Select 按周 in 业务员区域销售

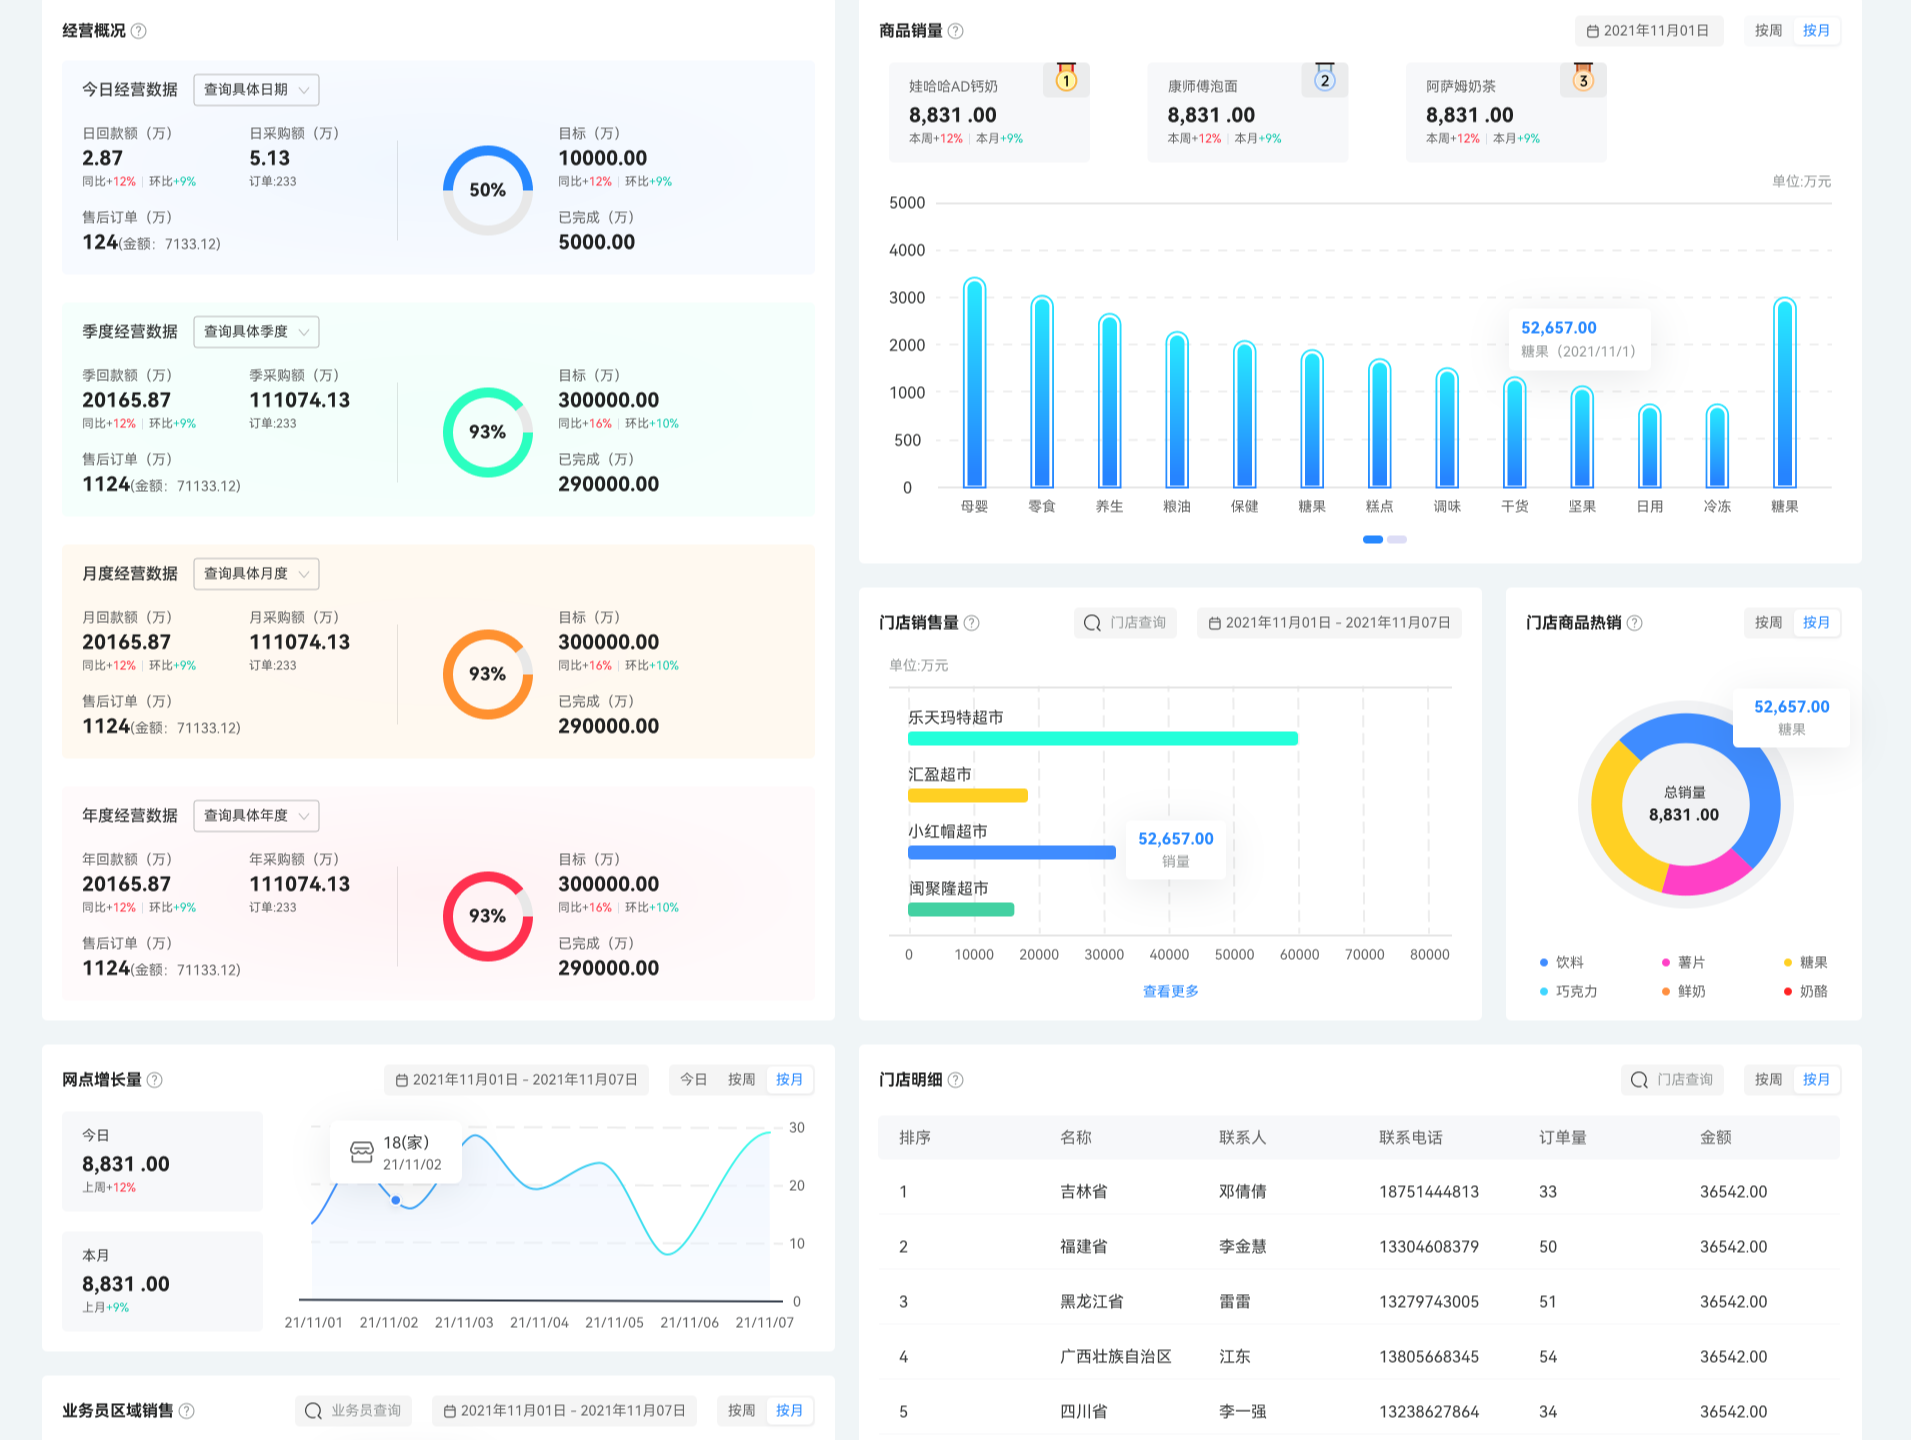(x=741, y=1411)
